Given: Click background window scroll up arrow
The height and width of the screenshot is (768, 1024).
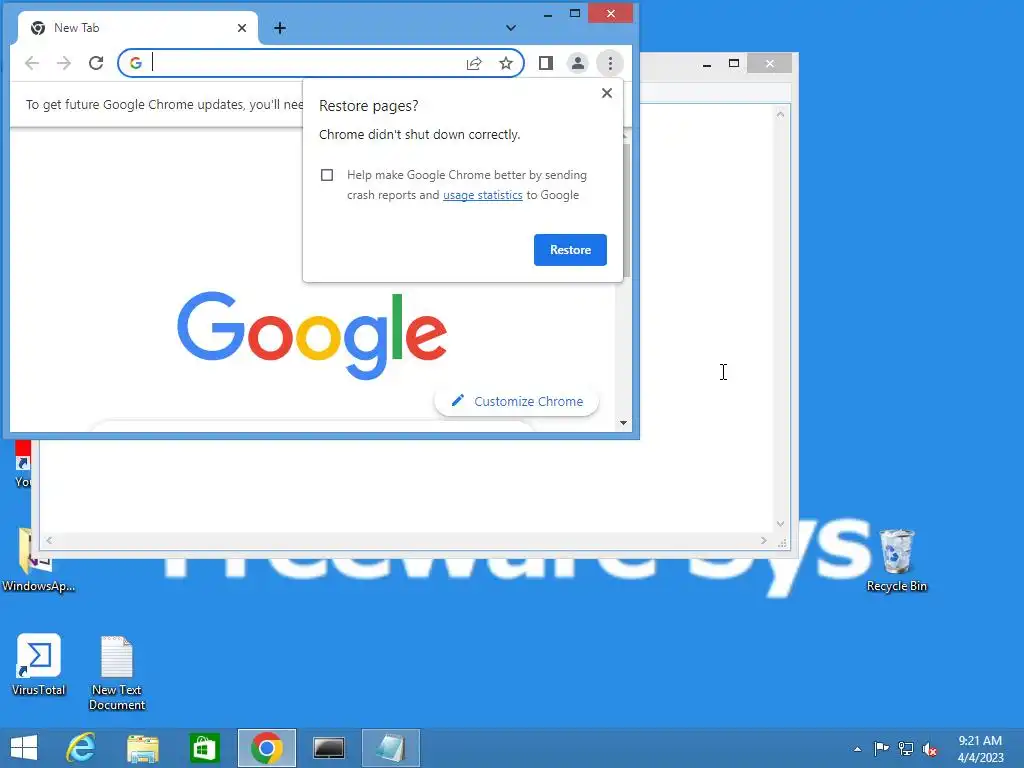Looking at the screenshot, I should click(x=780, y=114).
